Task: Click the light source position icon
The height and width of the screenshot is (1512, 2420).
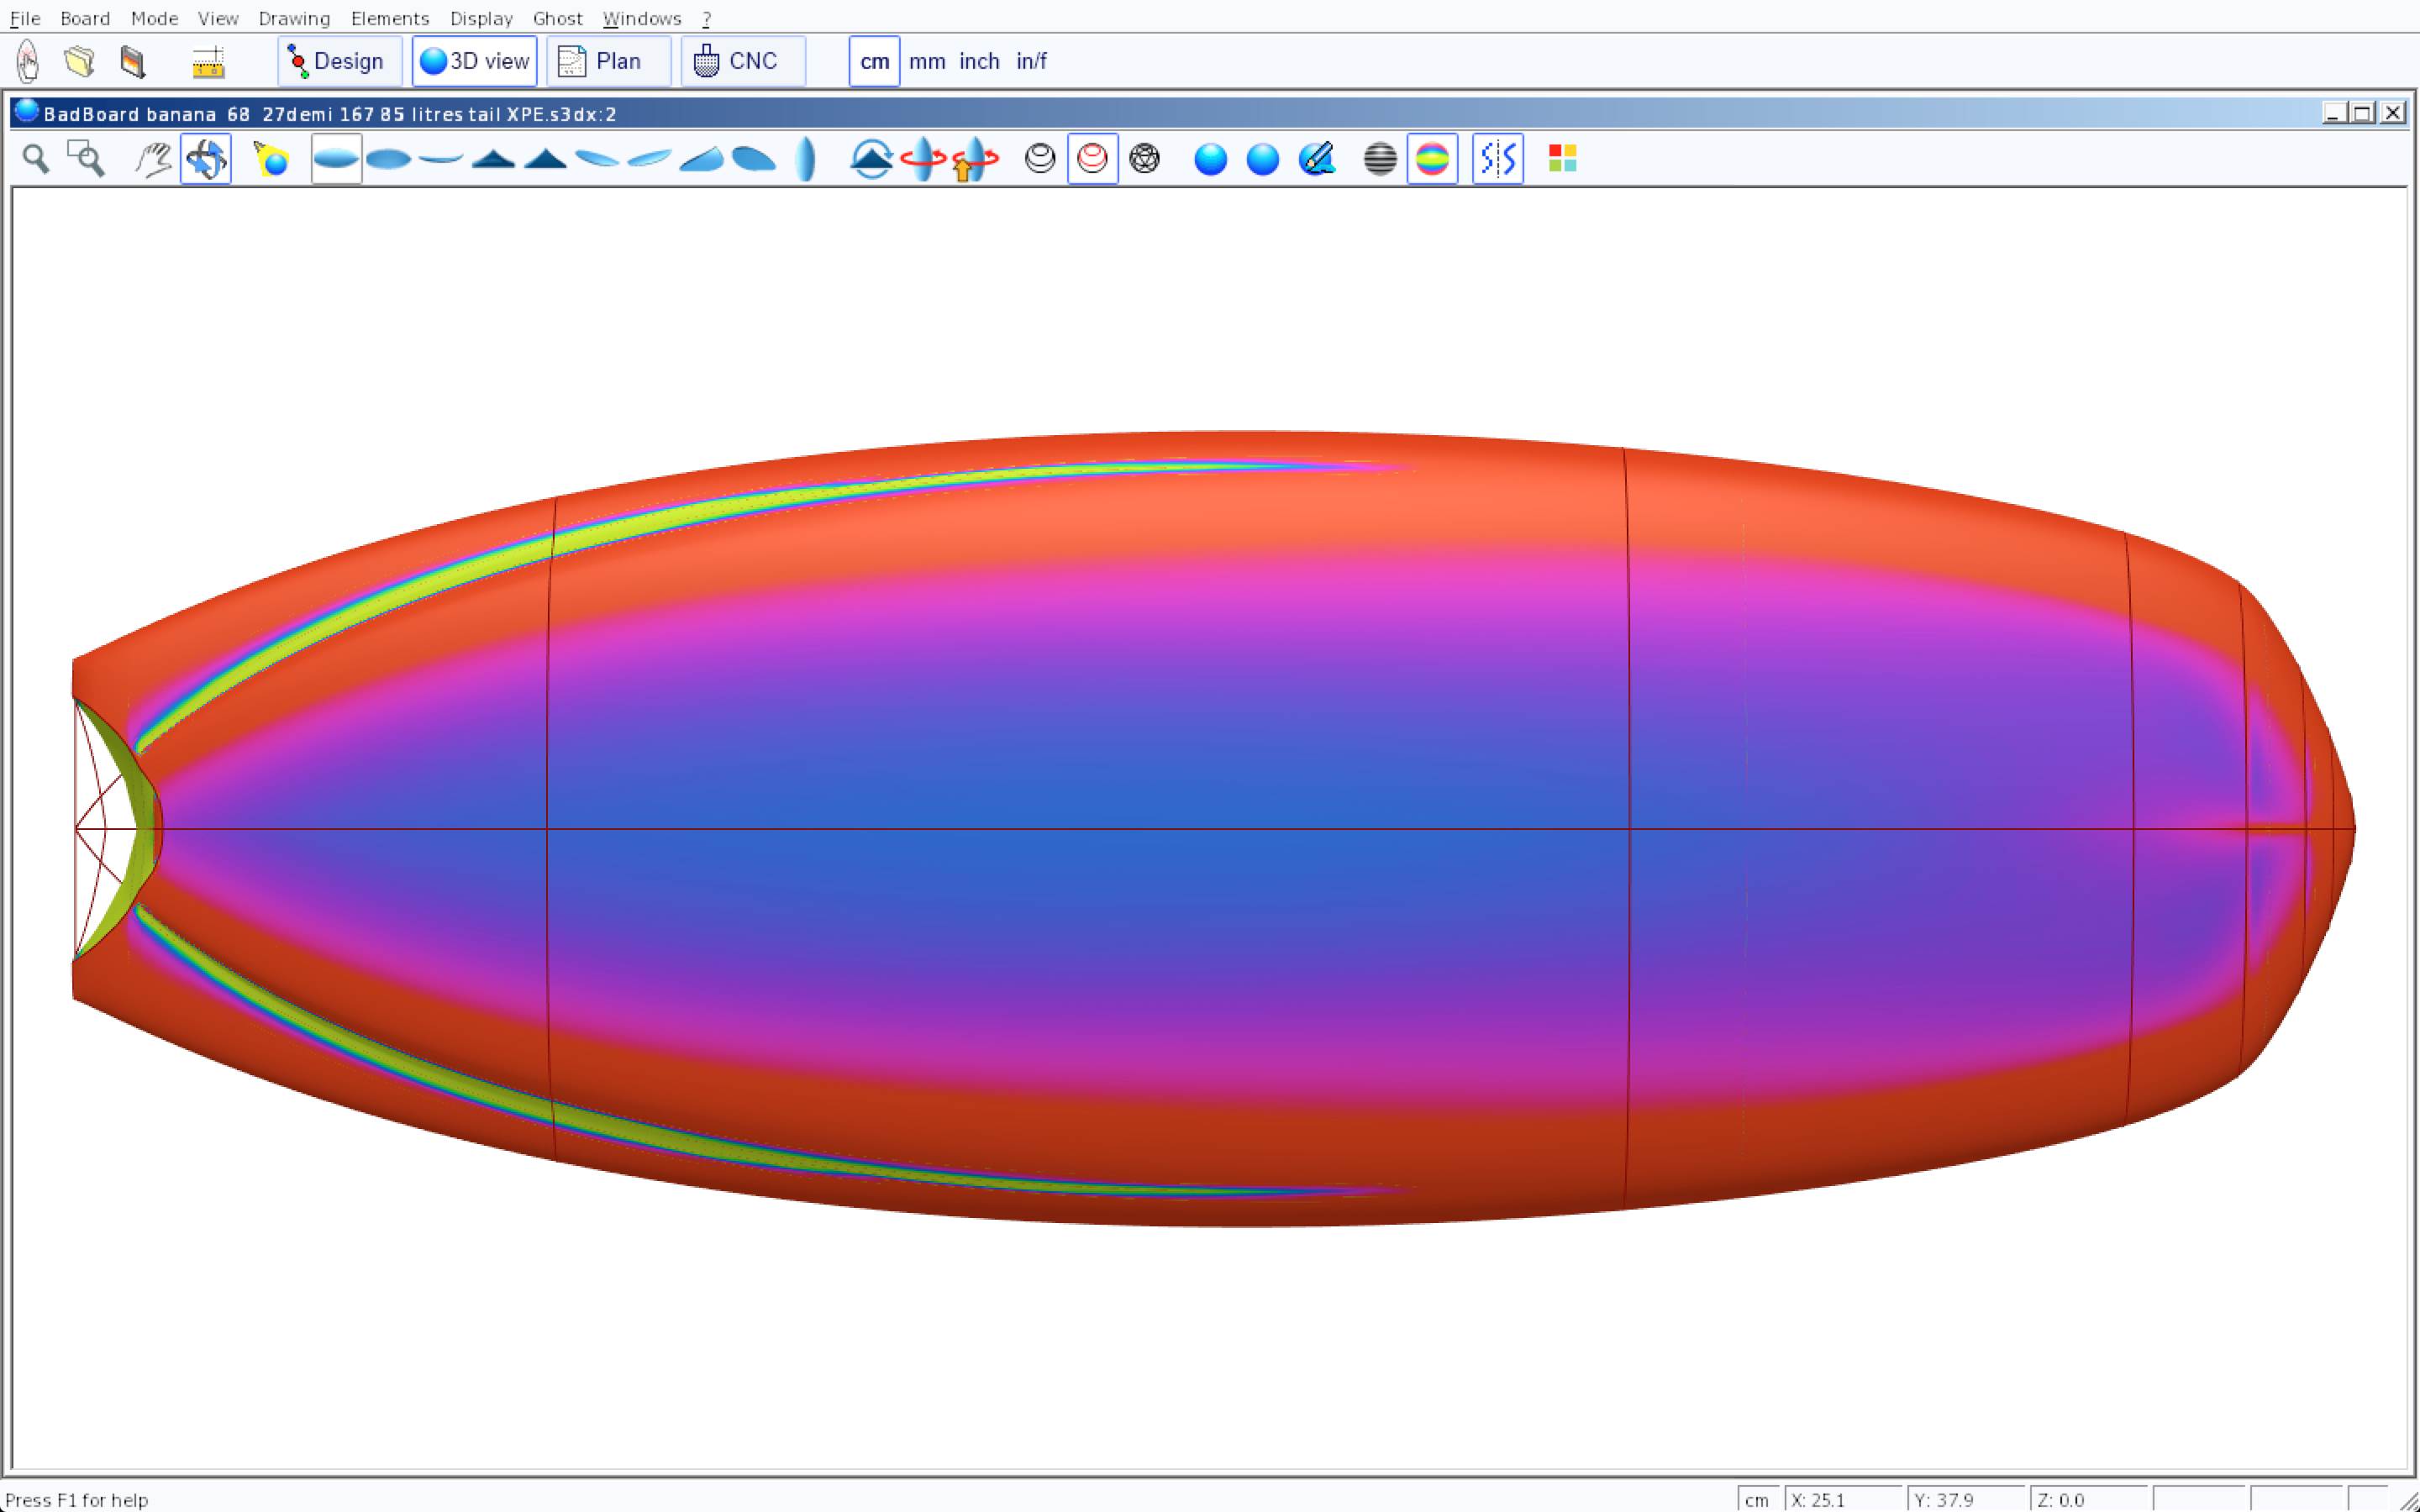Action: (271, 159)
